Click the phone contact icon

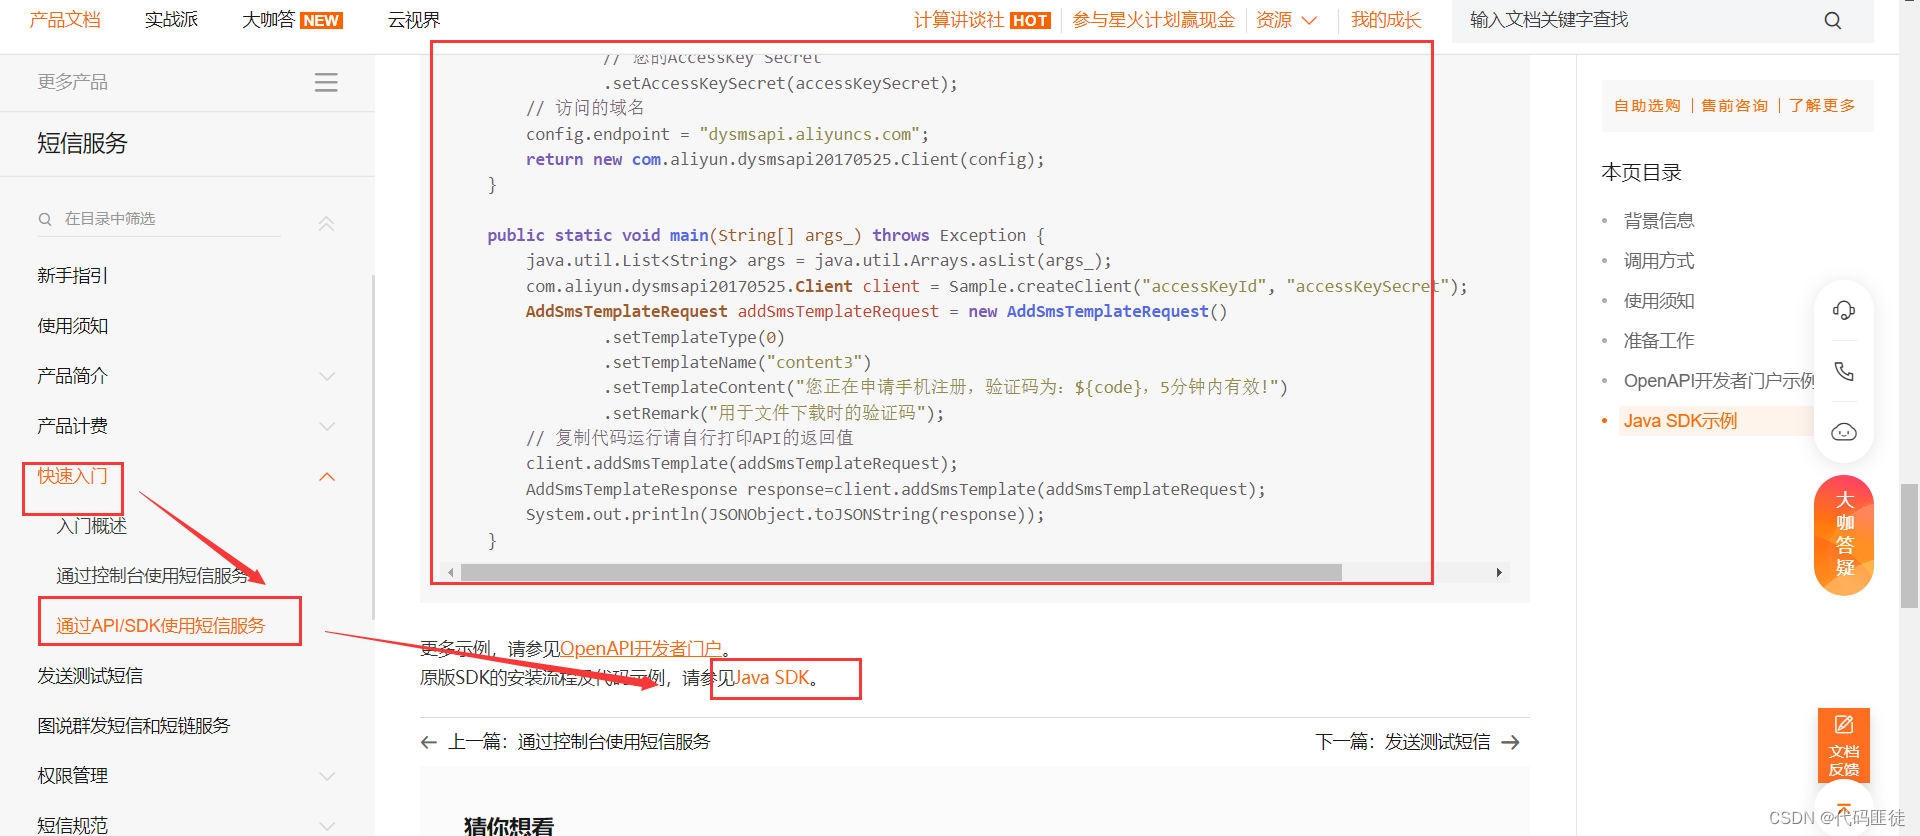point(1843,371)
